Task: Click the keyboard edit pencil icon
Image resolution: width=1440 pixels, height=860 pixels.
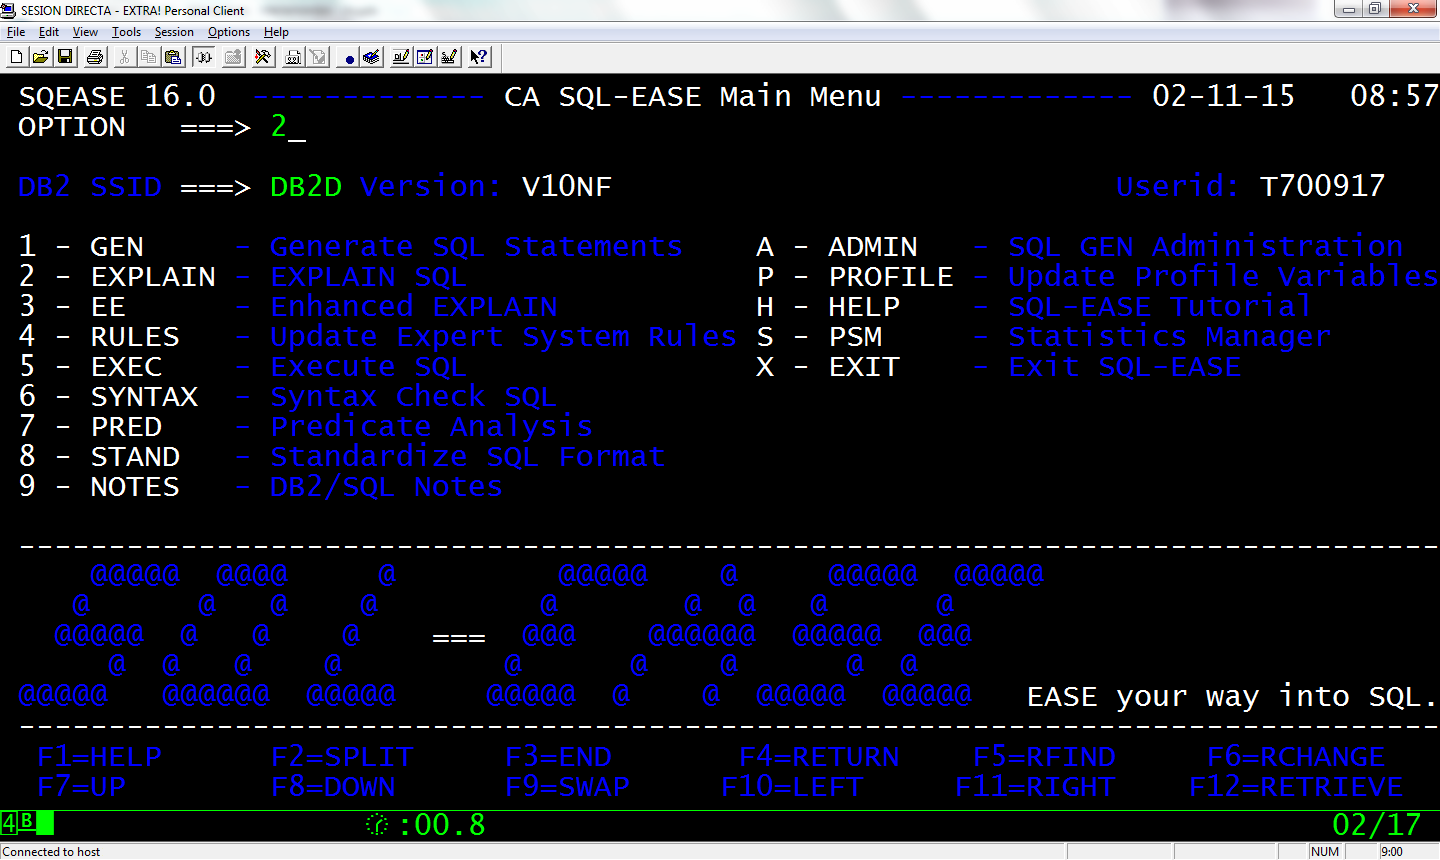Action: (x=401, y=57)
